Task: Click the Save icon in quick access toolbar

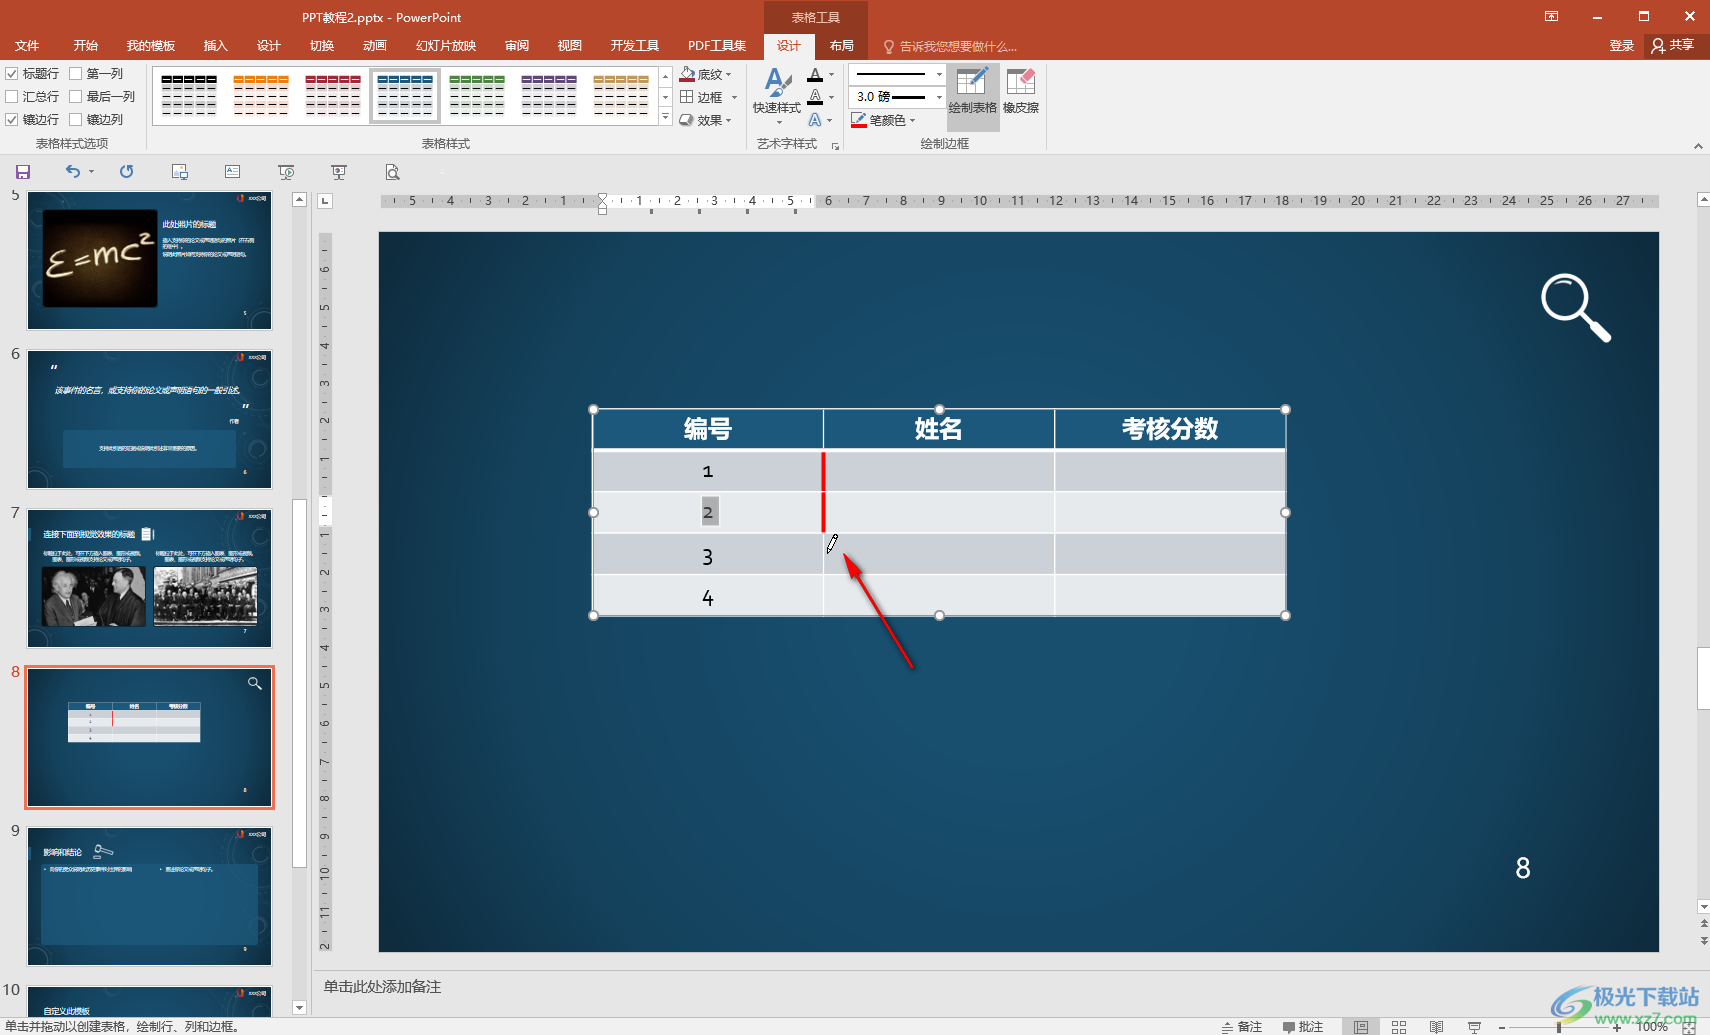Action: 23,172
